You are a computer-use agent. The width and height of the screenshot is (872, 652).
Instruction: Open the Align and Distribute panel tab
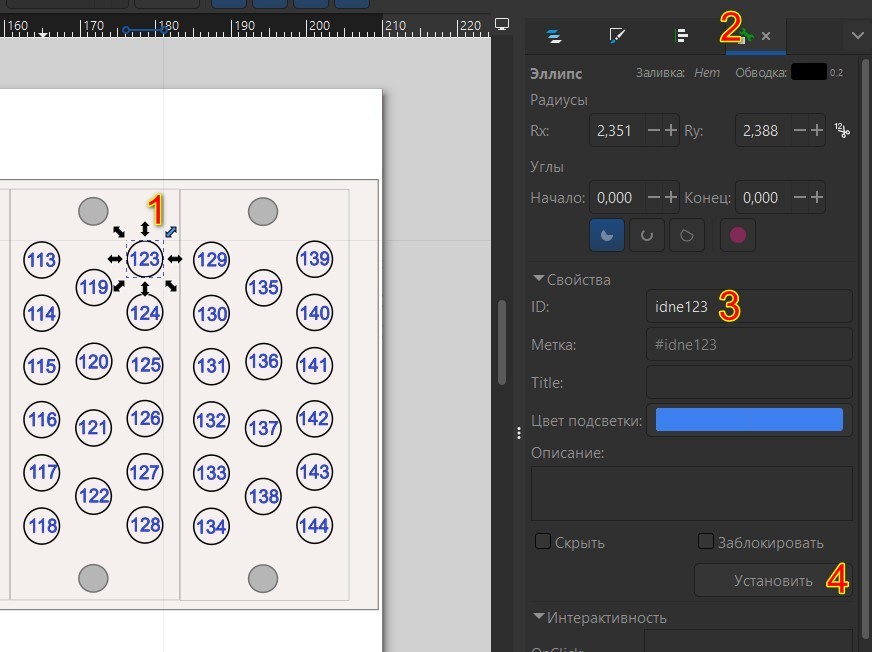(681, 36)
